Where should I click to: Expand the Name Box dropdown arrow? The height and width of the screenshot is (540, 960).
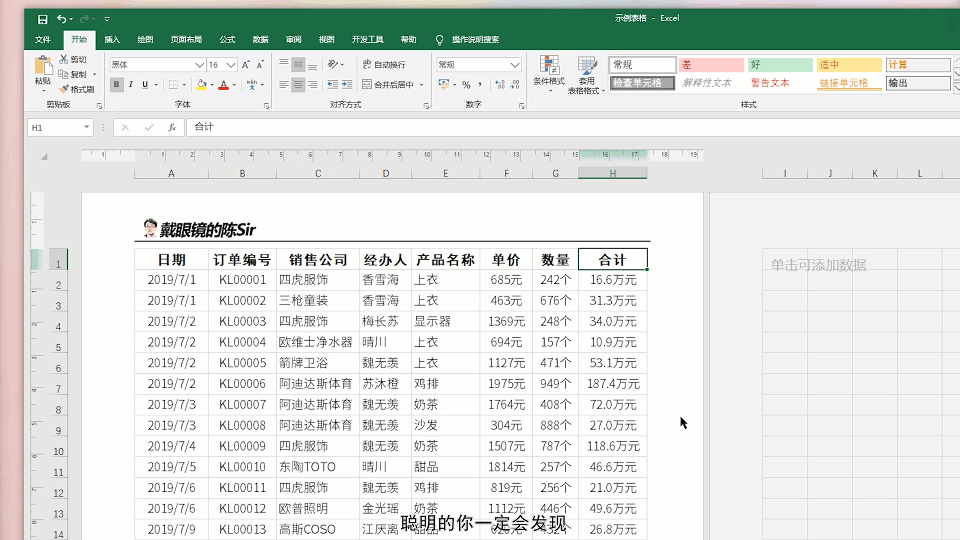(86, 127)
